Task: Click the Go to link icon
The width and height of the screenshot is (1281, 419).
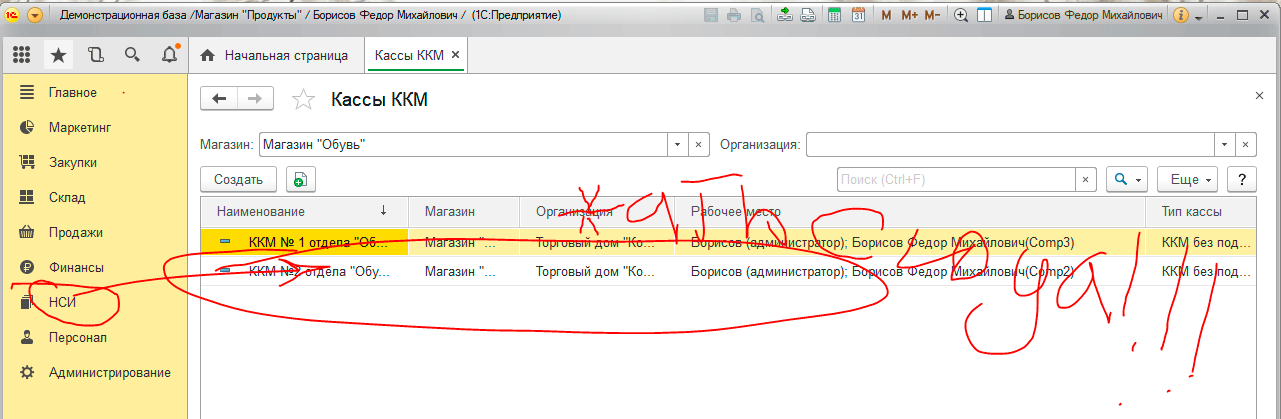Action: point(808,15)
